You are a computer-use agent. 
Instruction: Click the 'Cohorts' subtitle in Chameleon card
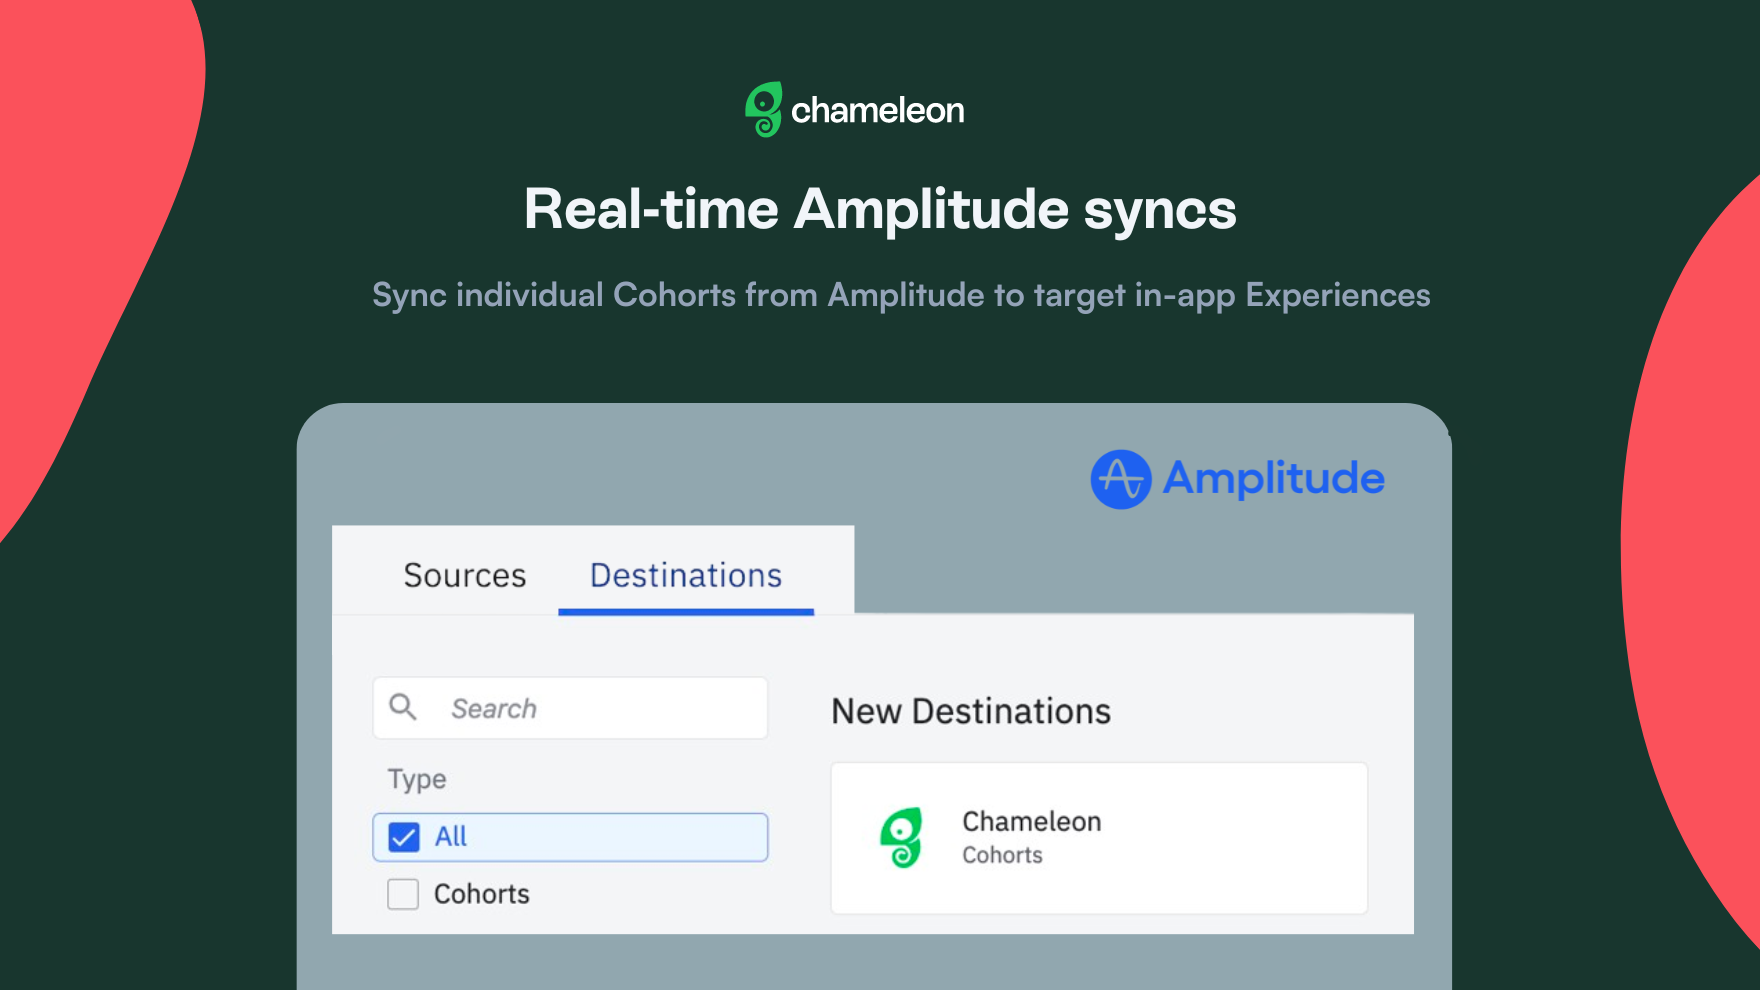click(1002, 855)
